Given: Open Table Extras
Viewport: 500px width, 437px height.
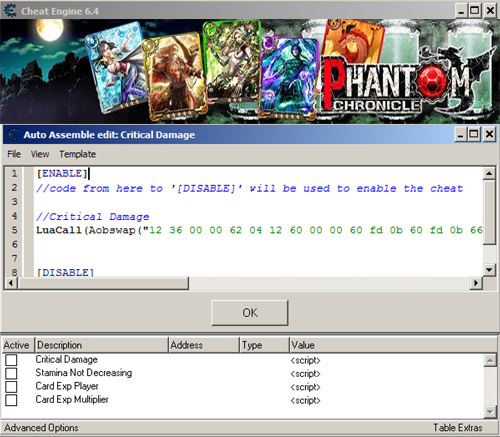Looking at the screenshot, I should coord(458,428).
